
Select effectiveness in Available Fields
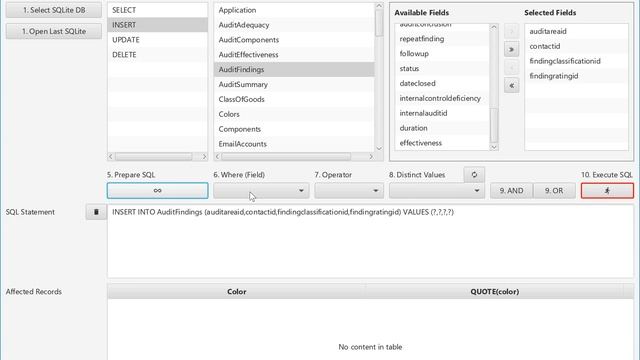click(x=442, y=143)
